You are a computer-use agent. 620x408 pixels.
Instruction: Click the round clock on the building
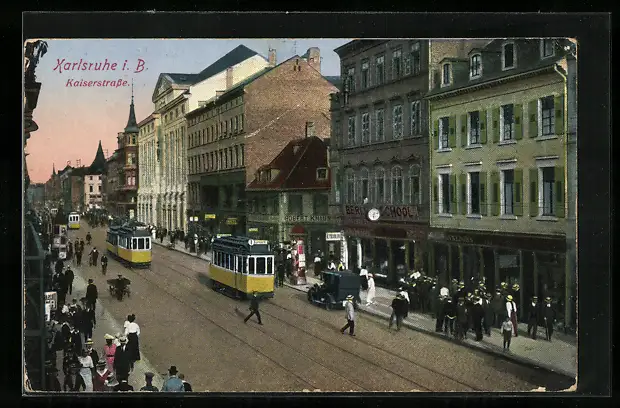373,214
